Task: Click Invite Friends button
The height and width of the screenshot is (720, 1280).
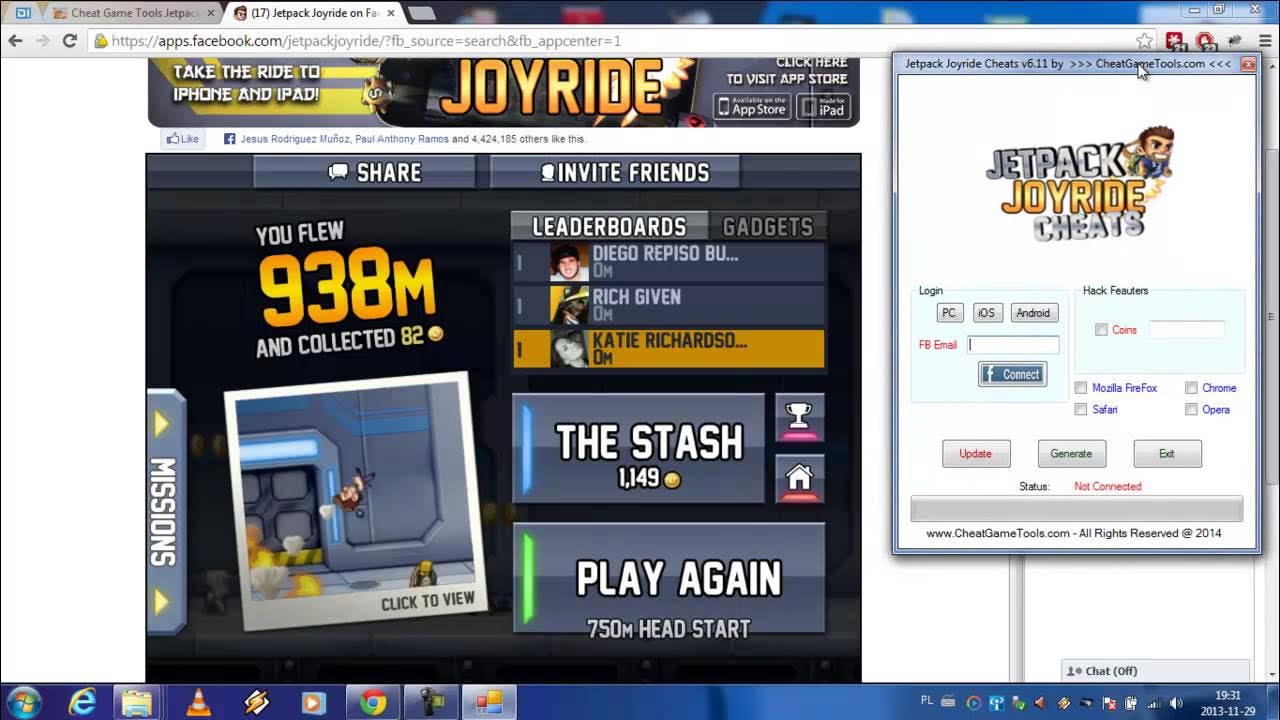Action: (x=615, y=172)
